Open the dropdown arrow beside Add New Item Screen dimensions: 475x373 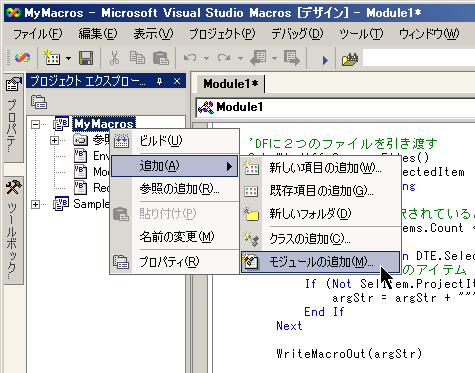68,59
